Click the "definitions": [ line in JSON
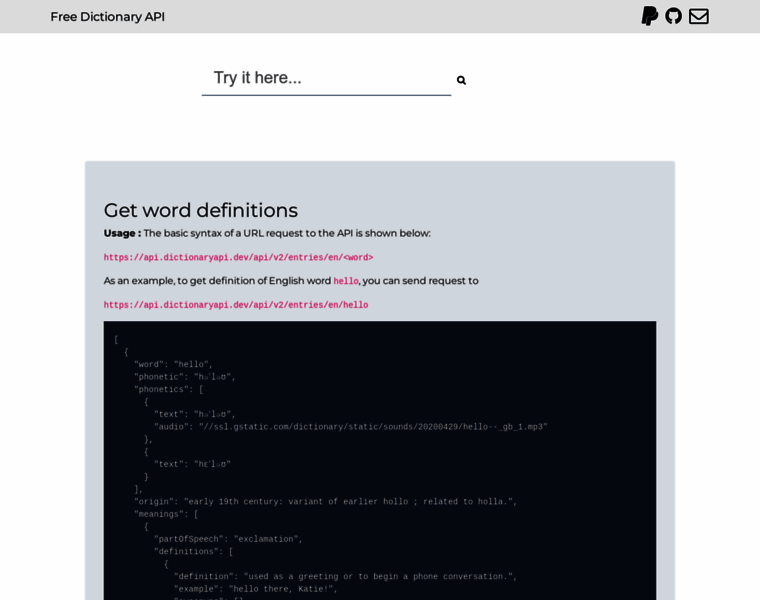This screenshot has width=760, height=600. click(193, 552)
